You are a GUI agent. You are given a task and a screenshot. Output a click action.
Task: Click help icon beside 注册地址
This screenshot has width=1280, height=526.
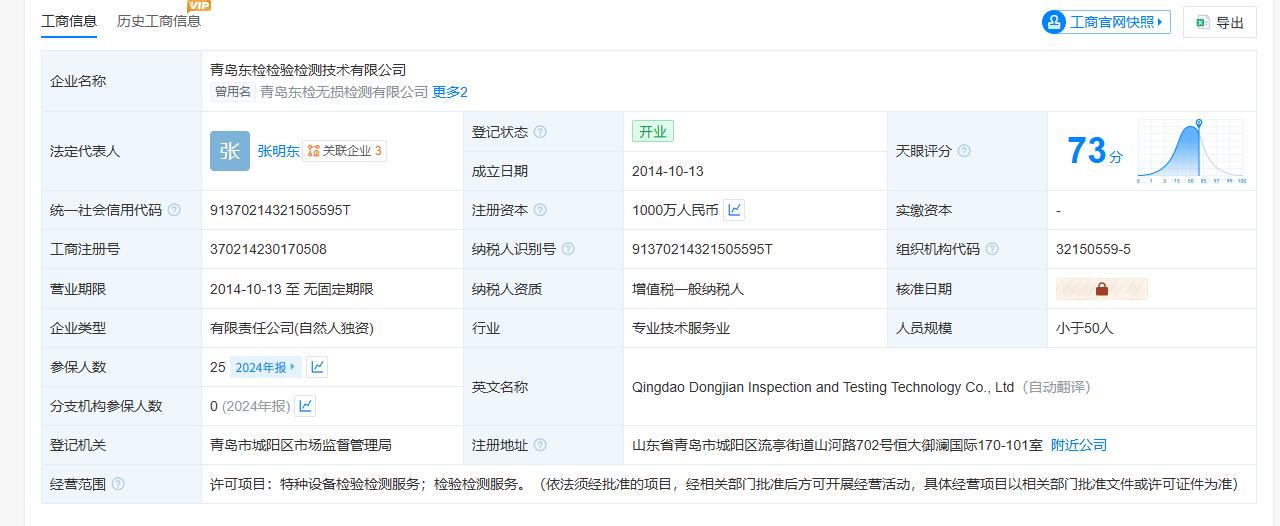click(540, 445)
